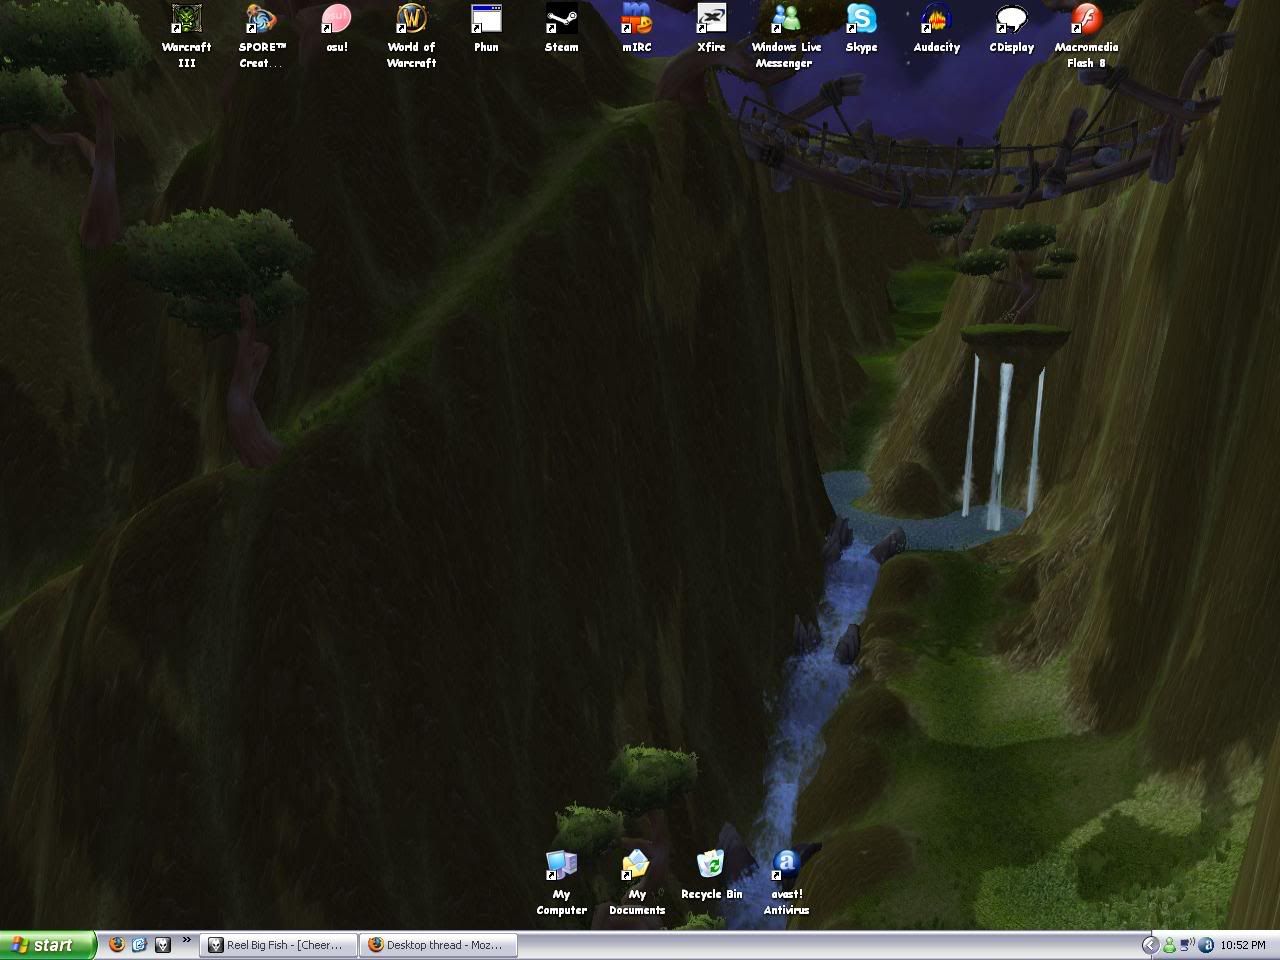Select the SPORE Creature Creator shortcut

pyautogui.click(x=262, y=36)
